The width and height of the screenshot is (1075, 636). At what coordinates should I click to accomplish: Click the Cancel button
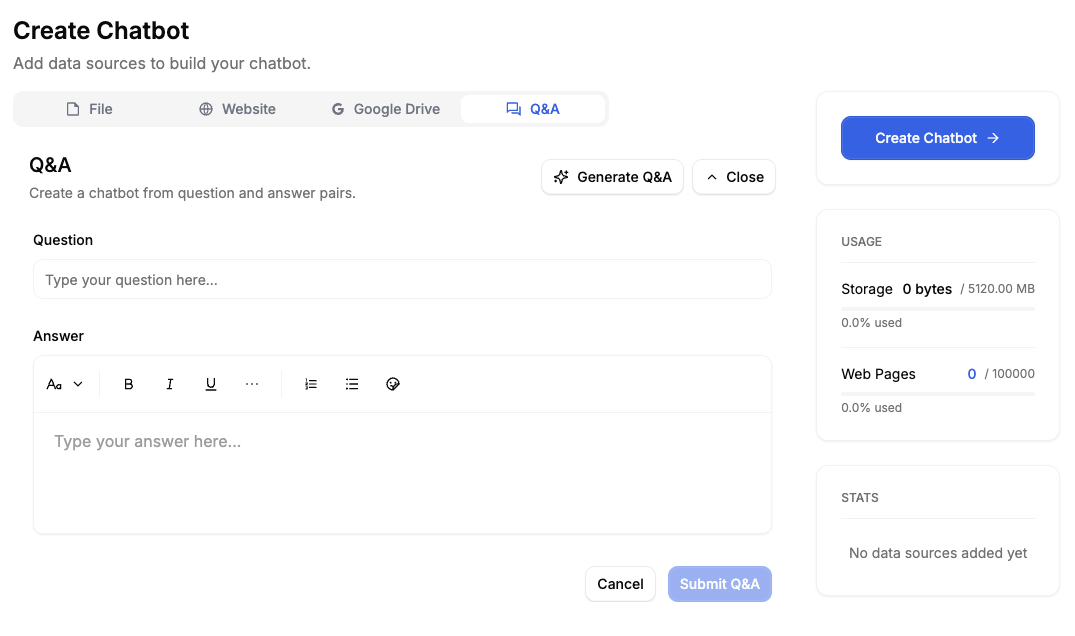click(x=620, y=583)
